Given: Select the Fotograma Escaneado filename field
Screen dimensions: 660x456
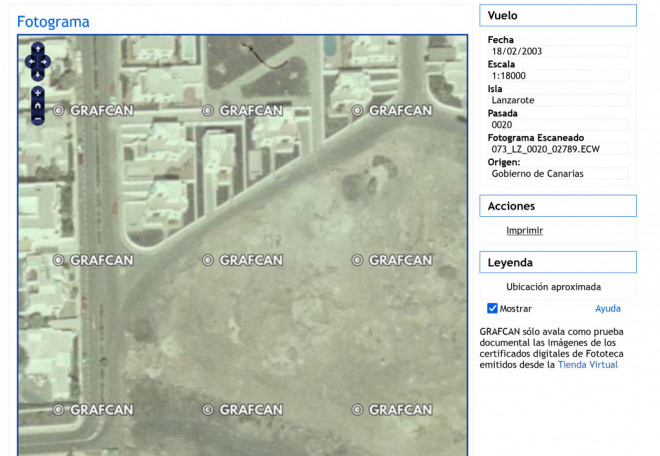Looking at the screenshot, I should [x=558, y=149].
